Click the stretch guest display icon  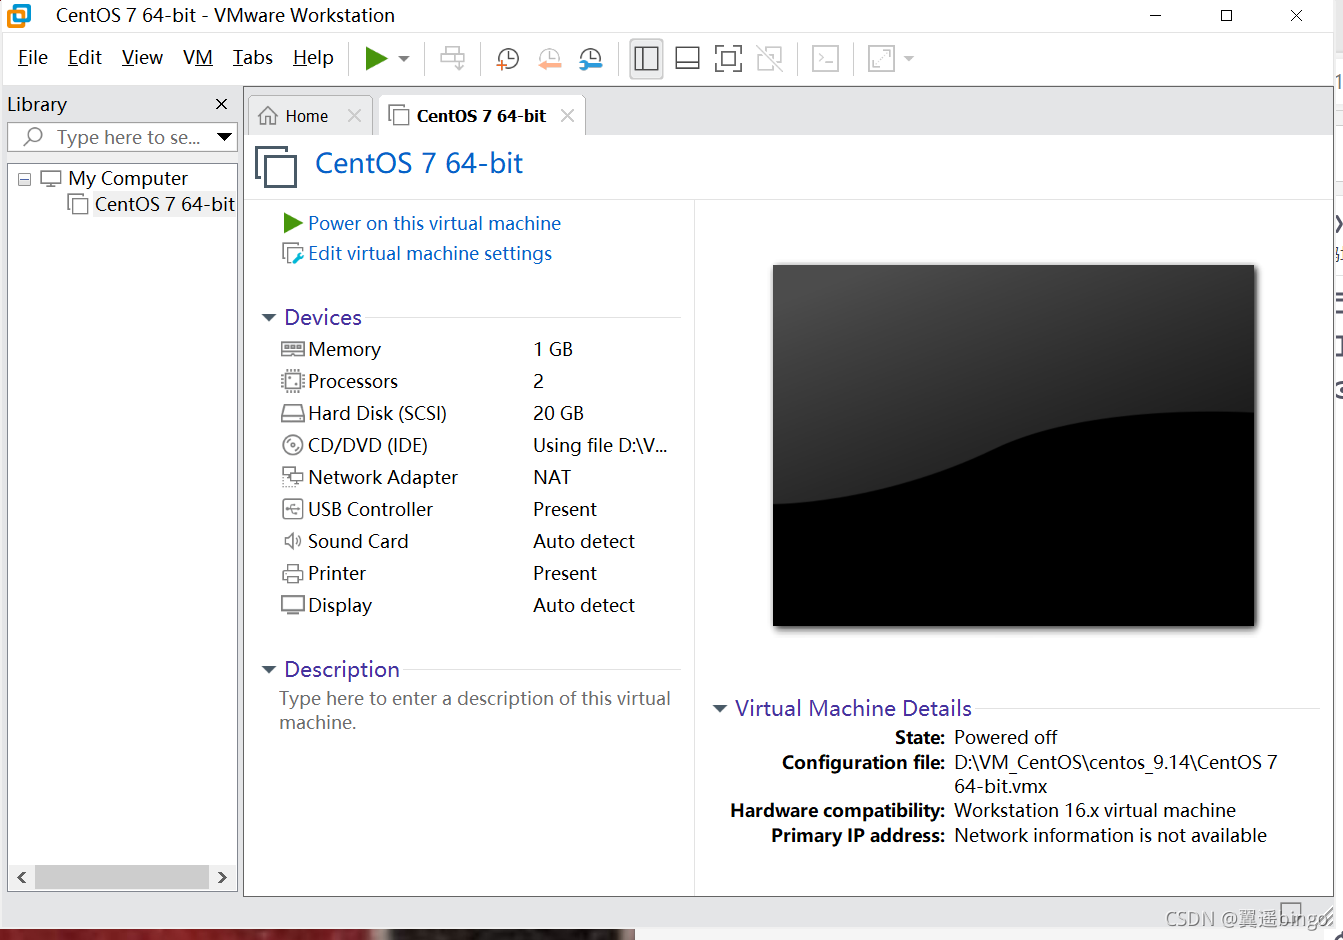[x=881, y=59]
